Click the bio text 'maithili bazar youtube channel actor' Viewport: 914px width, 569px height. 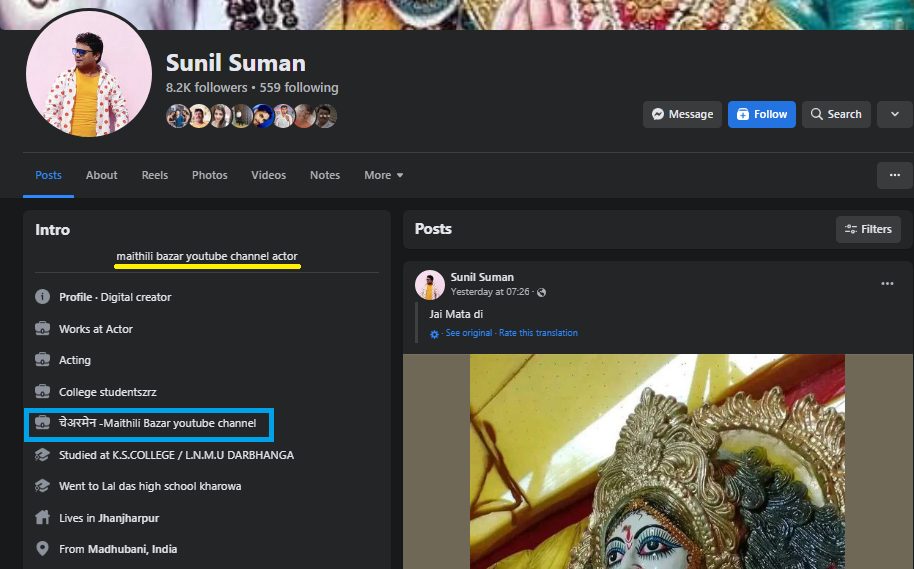pyautogui.click(x=207, y=256)
